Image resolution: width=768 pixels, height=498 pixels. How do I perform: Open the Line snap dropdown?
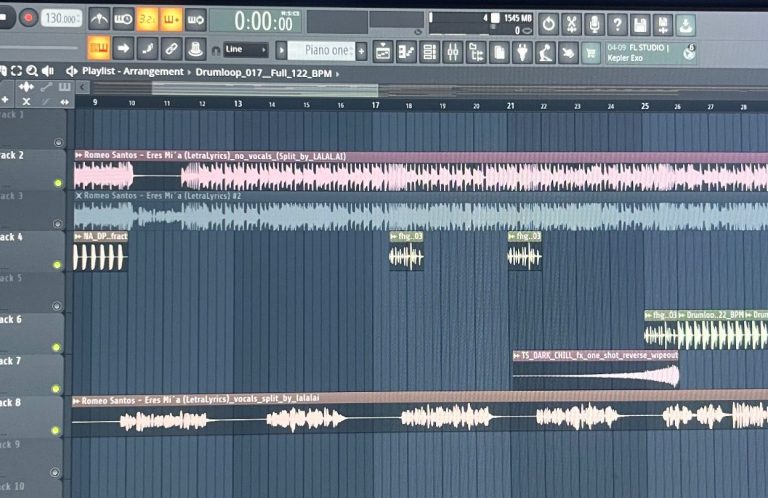(x=246, y=49)
